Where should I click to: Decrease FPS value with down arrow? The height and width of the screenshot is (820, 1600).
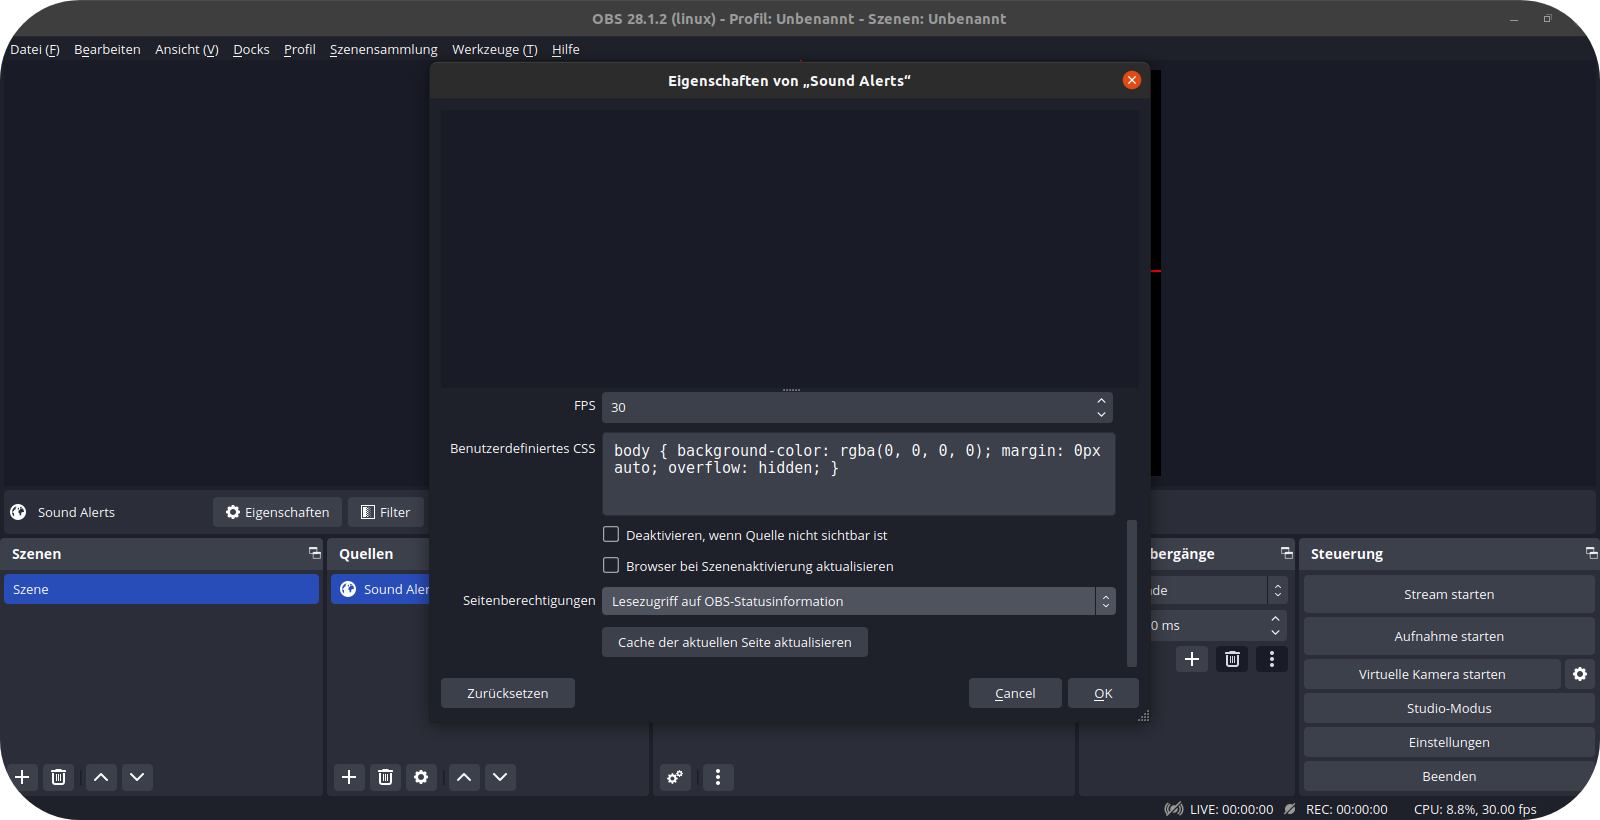tap(1101, 414)
